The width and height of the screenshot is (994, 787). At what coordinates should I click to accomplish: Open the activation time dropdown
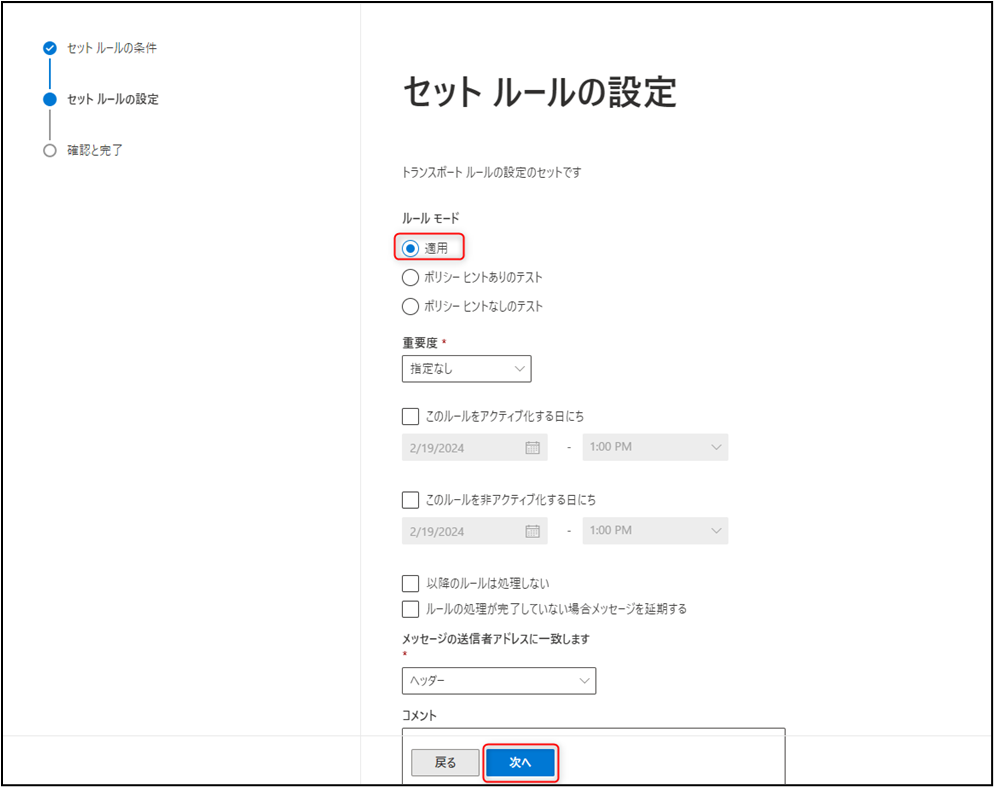click(655, 447)
